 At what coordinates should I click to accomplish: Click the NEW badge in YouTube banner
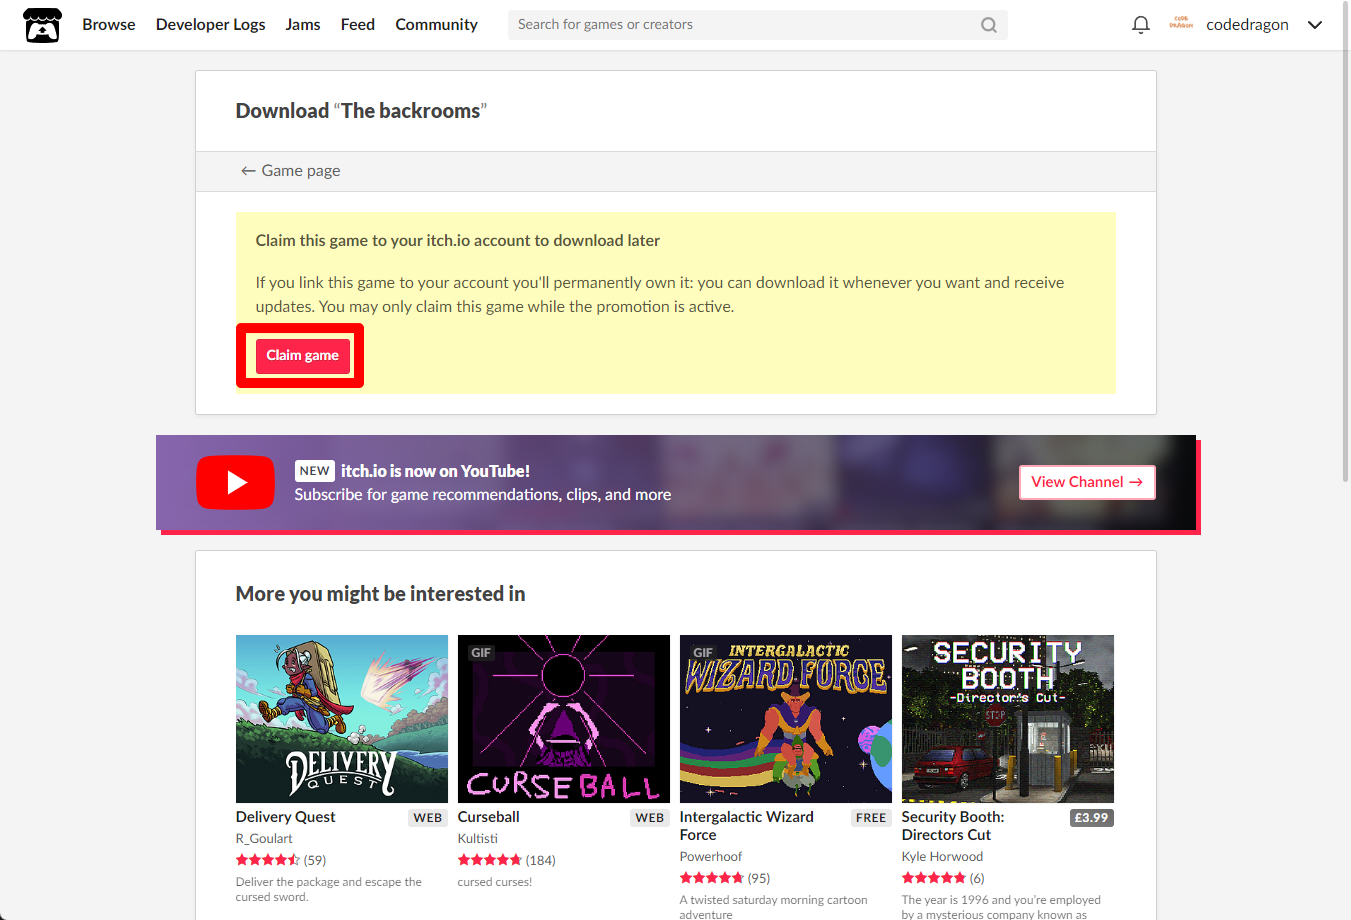point(314,471)
